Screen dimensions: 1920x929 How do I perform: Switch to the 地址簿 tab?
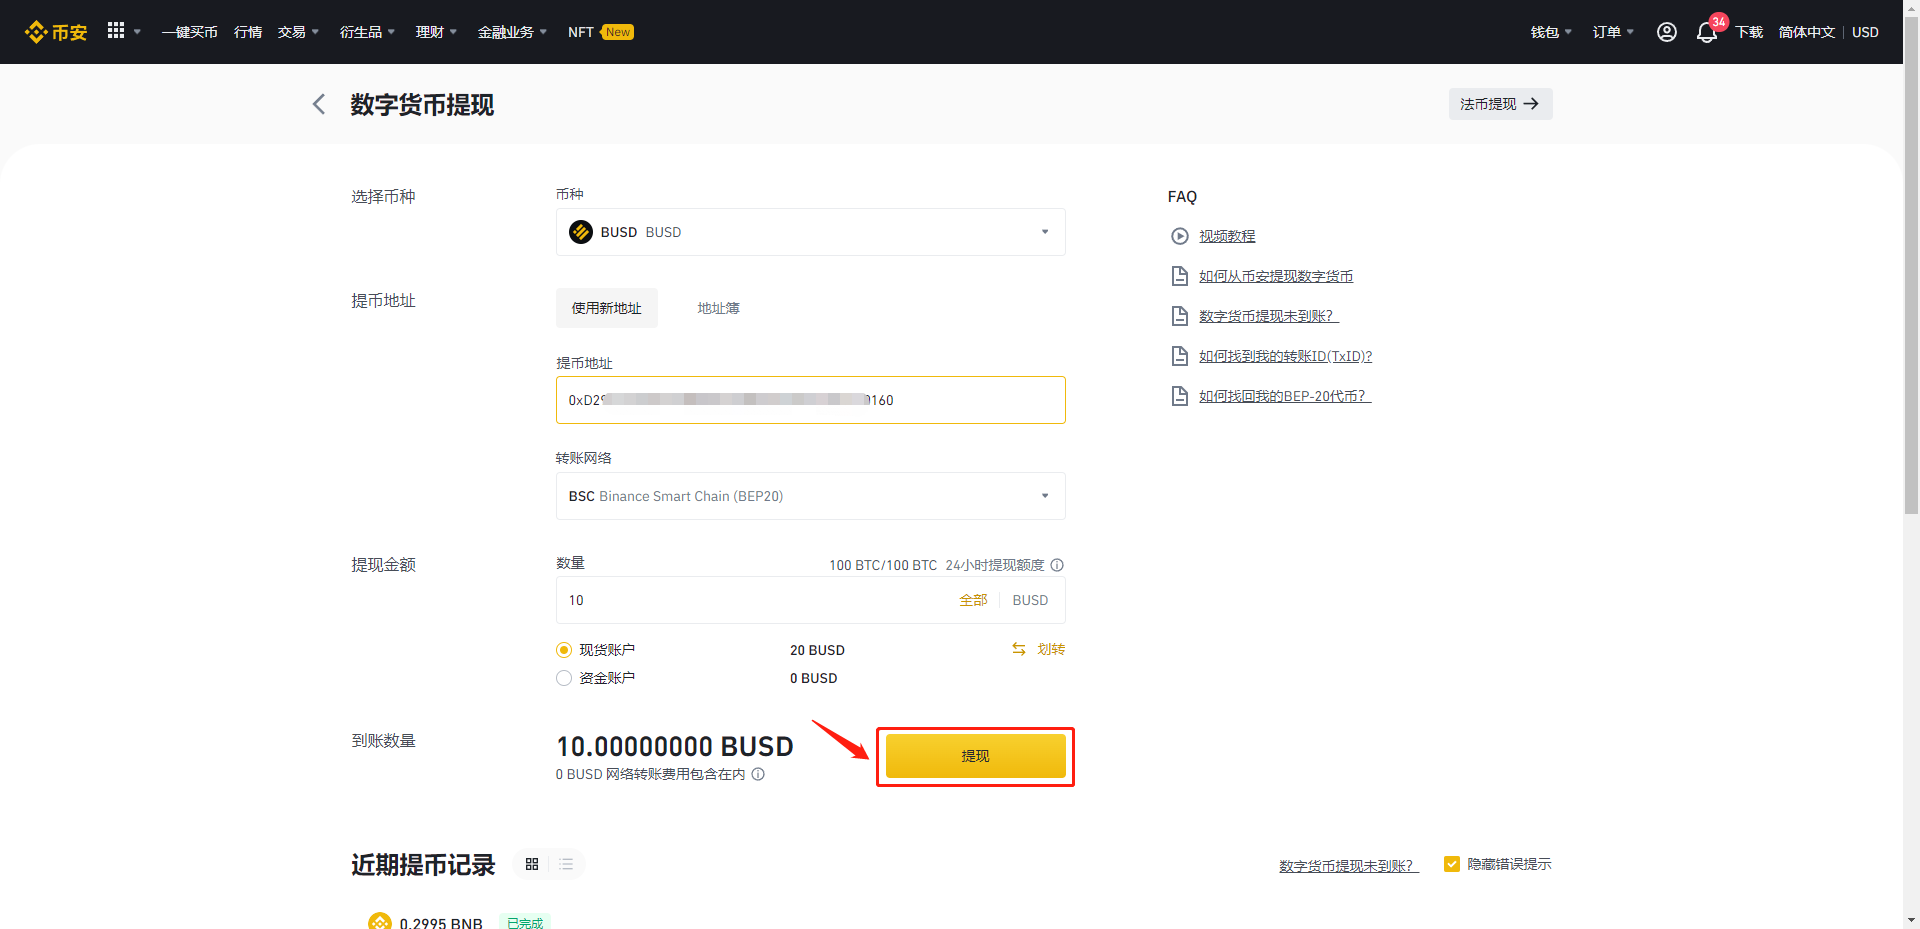coord(719,308)
